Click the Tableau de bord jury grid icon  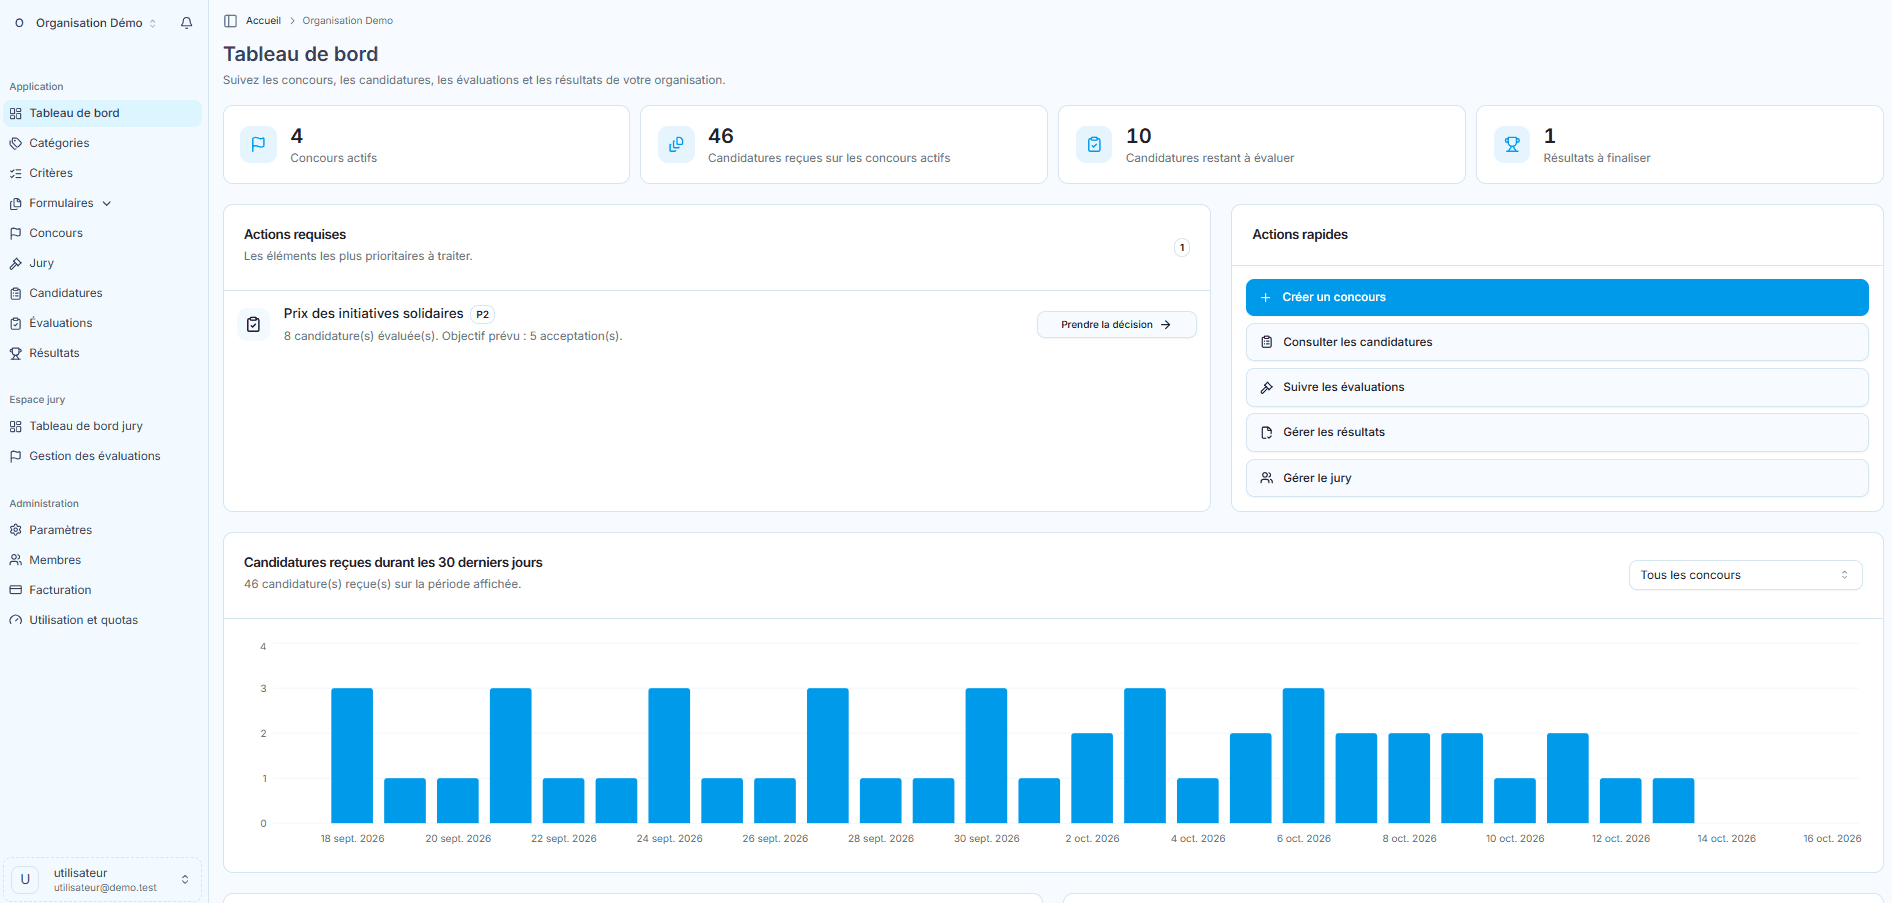[x=16, y=426]
